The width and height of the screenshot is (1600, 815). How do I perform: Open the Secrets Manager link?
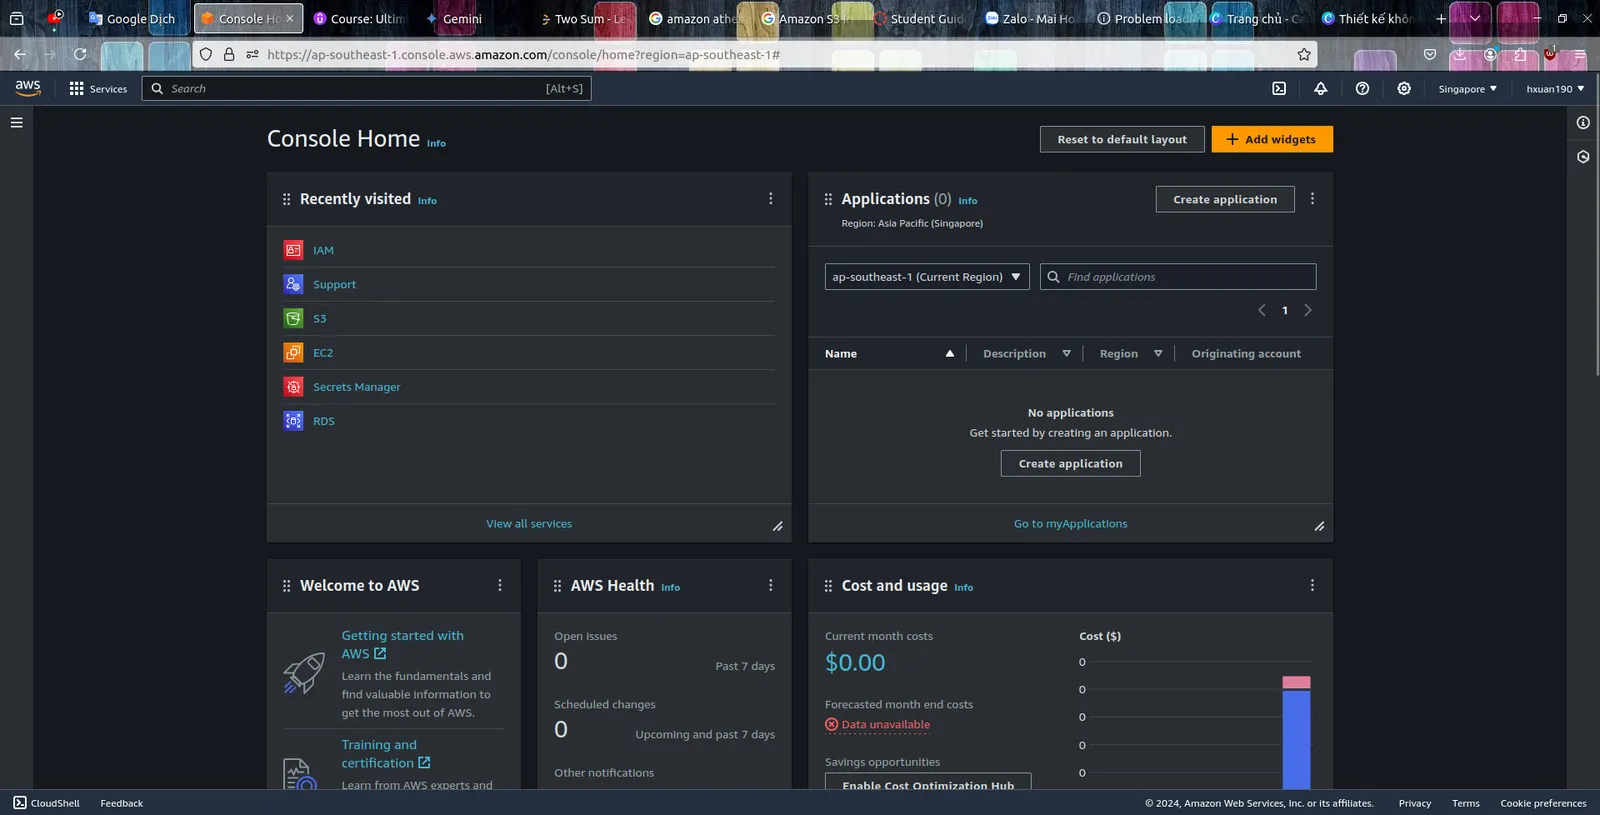tap(356, 387)
